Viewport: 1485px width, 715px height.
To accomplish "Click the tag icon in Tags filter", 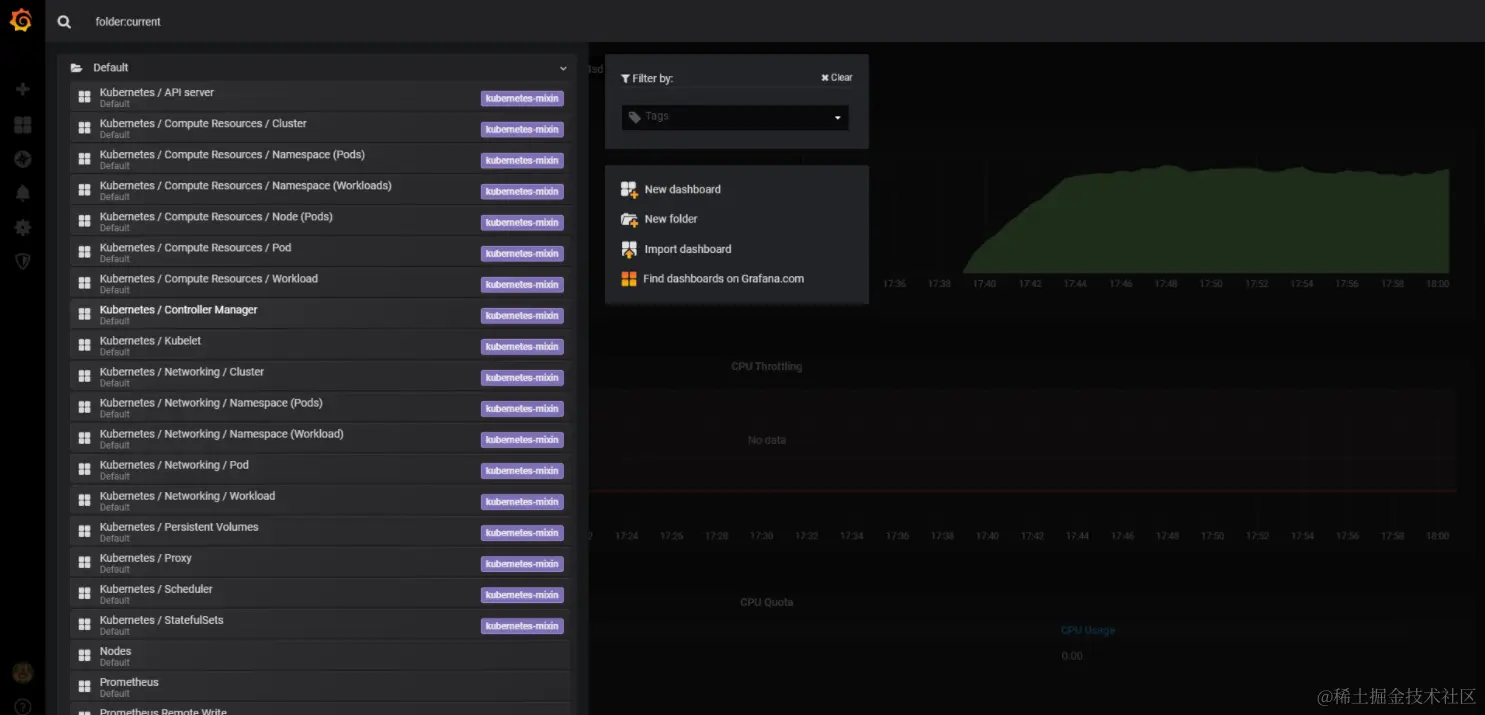I will click(635, 117).
